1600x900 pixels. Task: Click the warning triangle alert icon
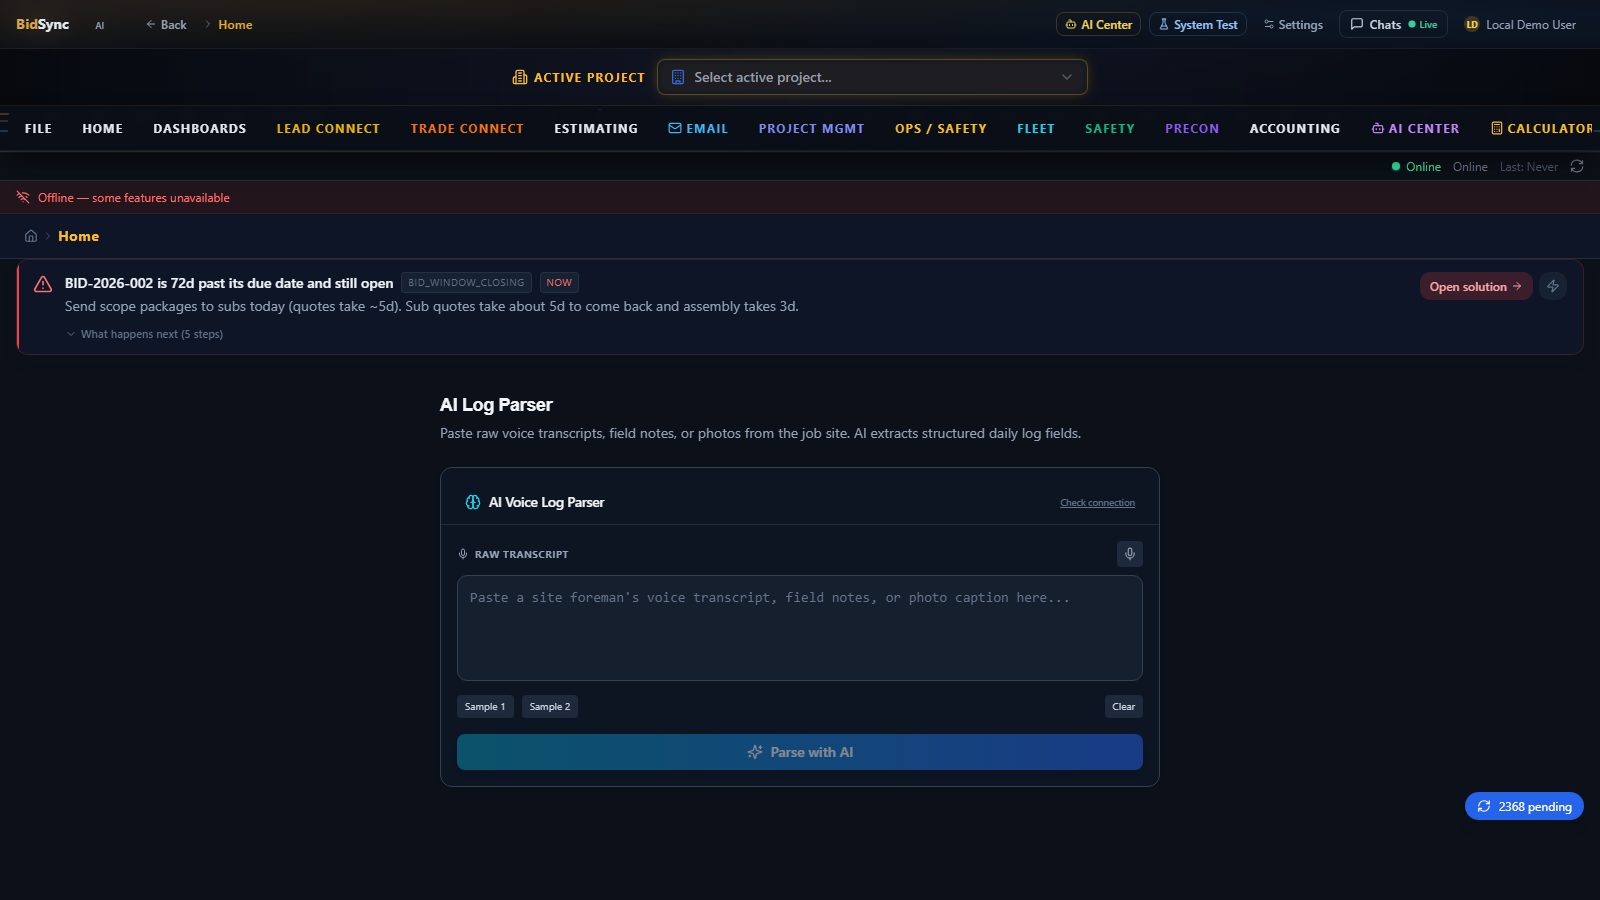click(43, 284)
